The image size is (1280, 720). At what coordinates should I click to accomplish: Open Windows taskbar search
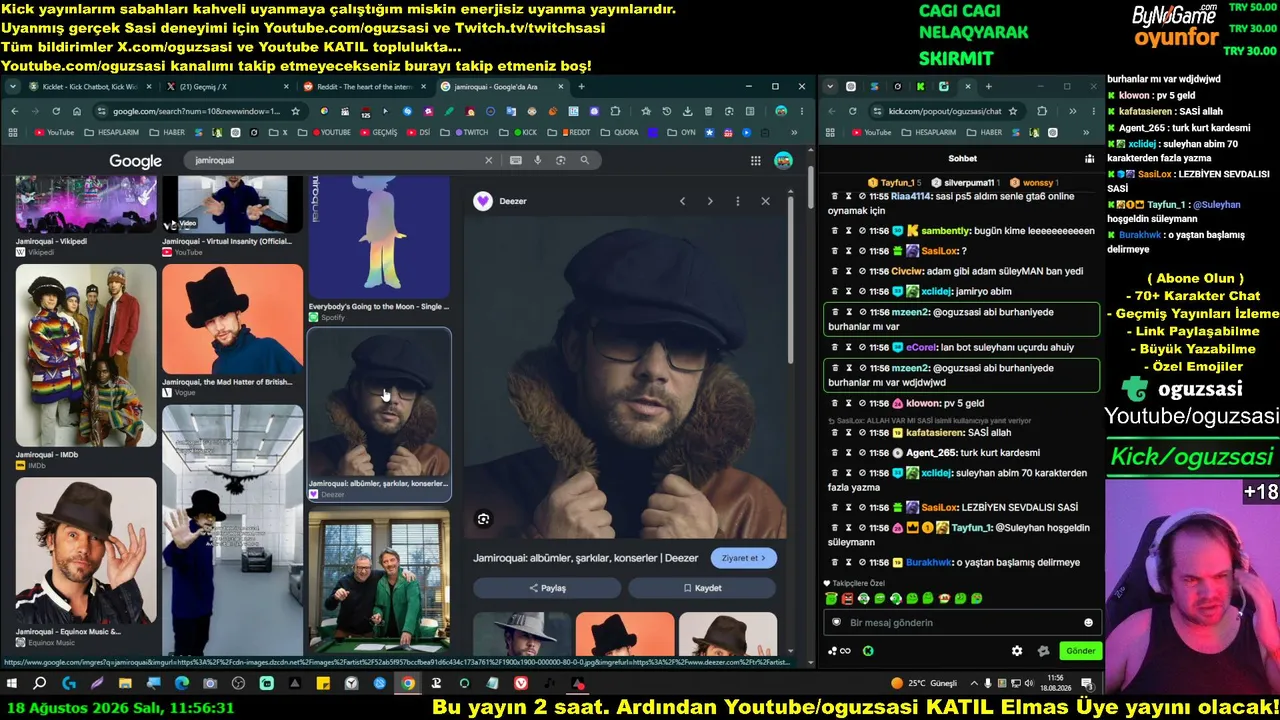[x=40, y=684]
